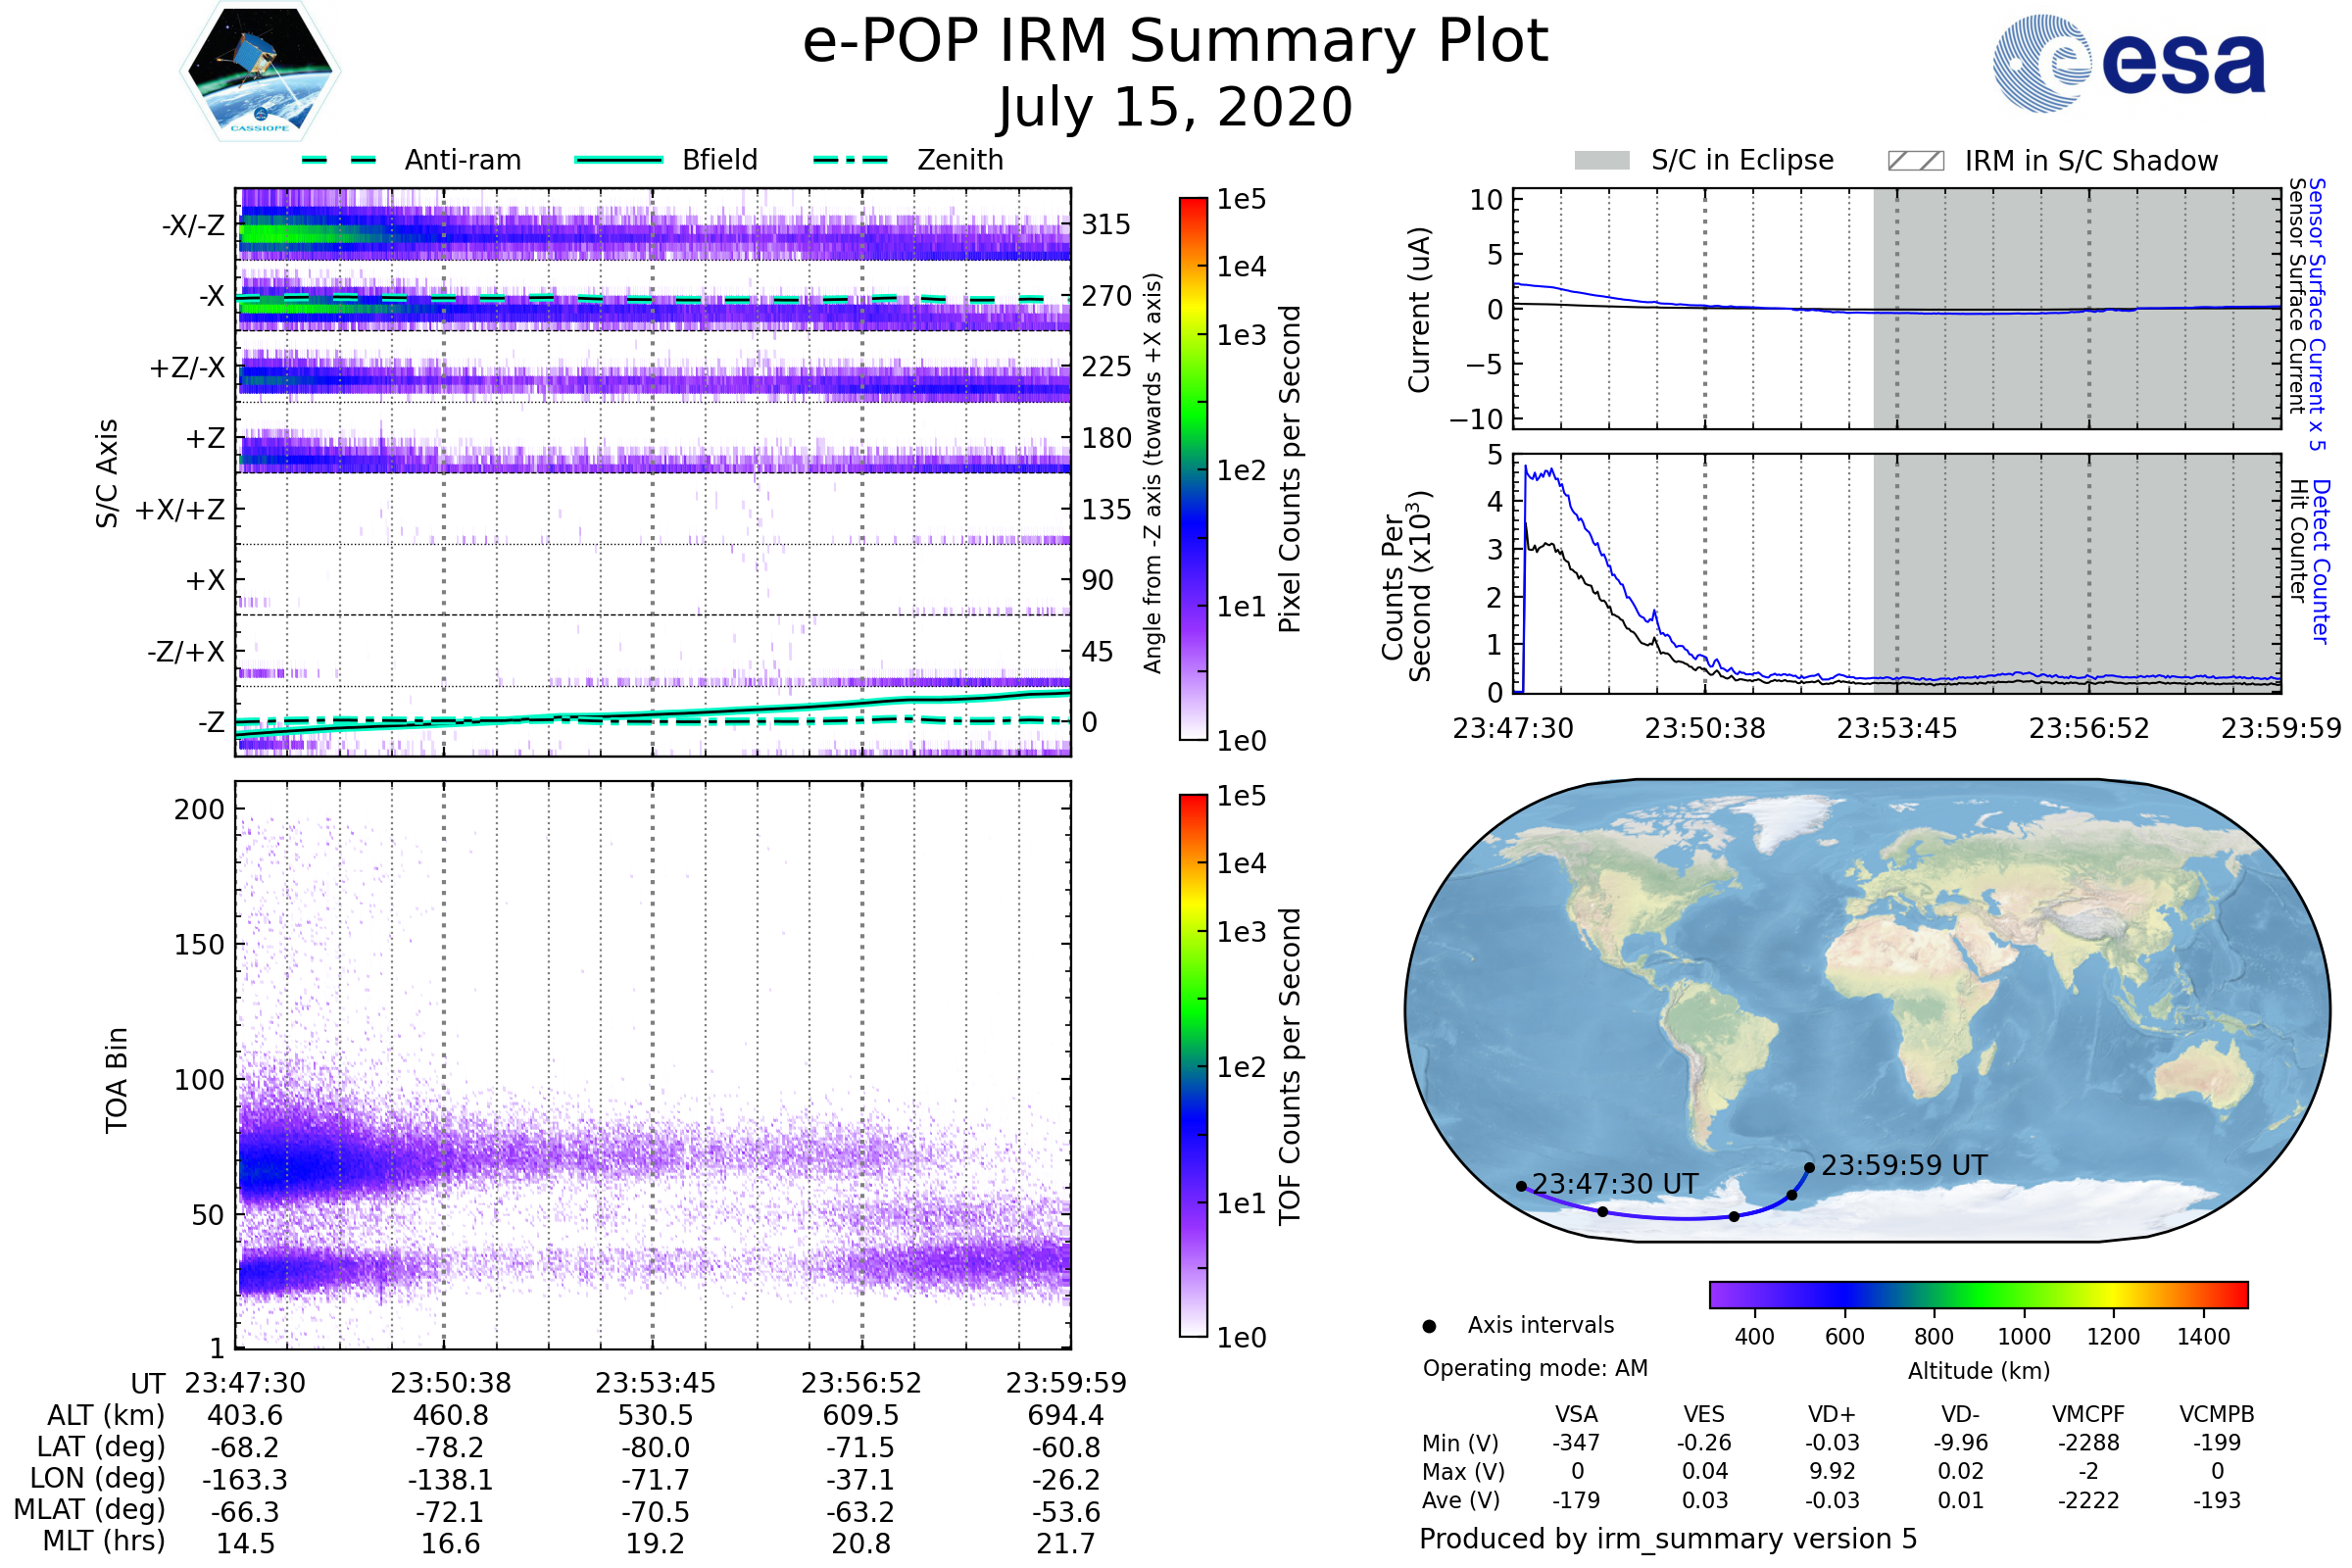Click the VMCPF column header in voltage table

(2088, 1414)
